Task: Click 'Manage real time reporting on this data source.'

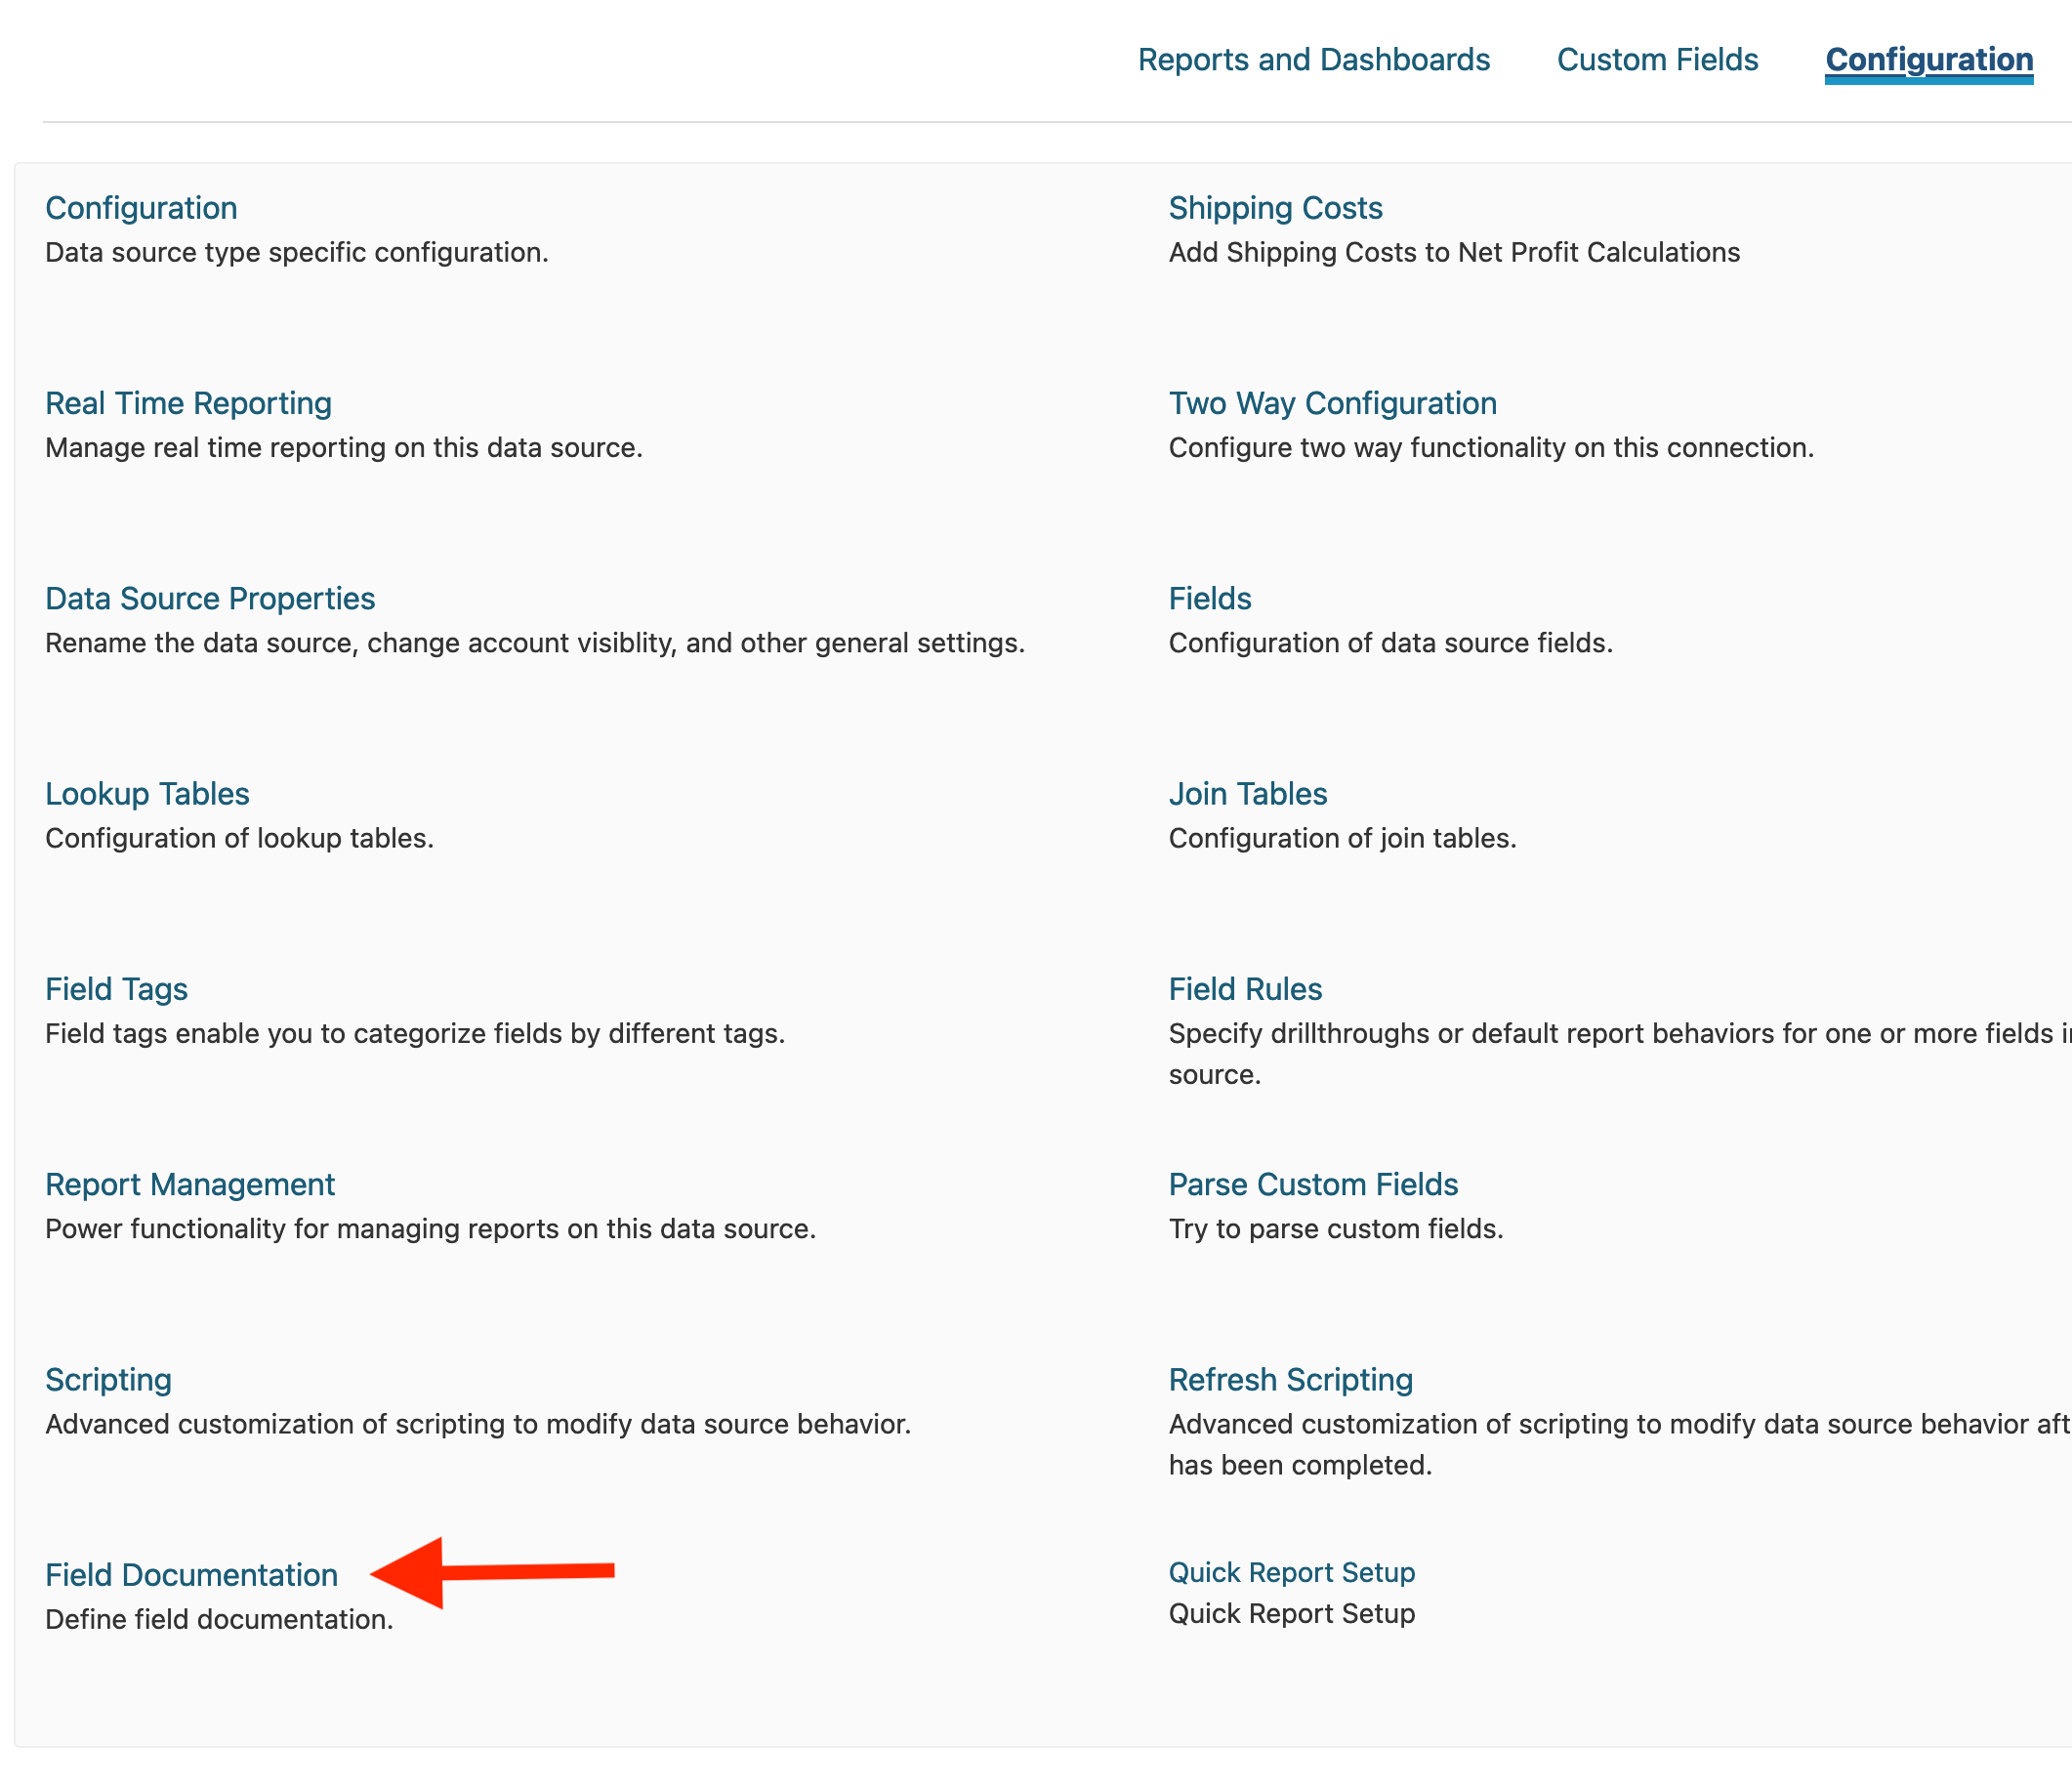Action: 344,447
